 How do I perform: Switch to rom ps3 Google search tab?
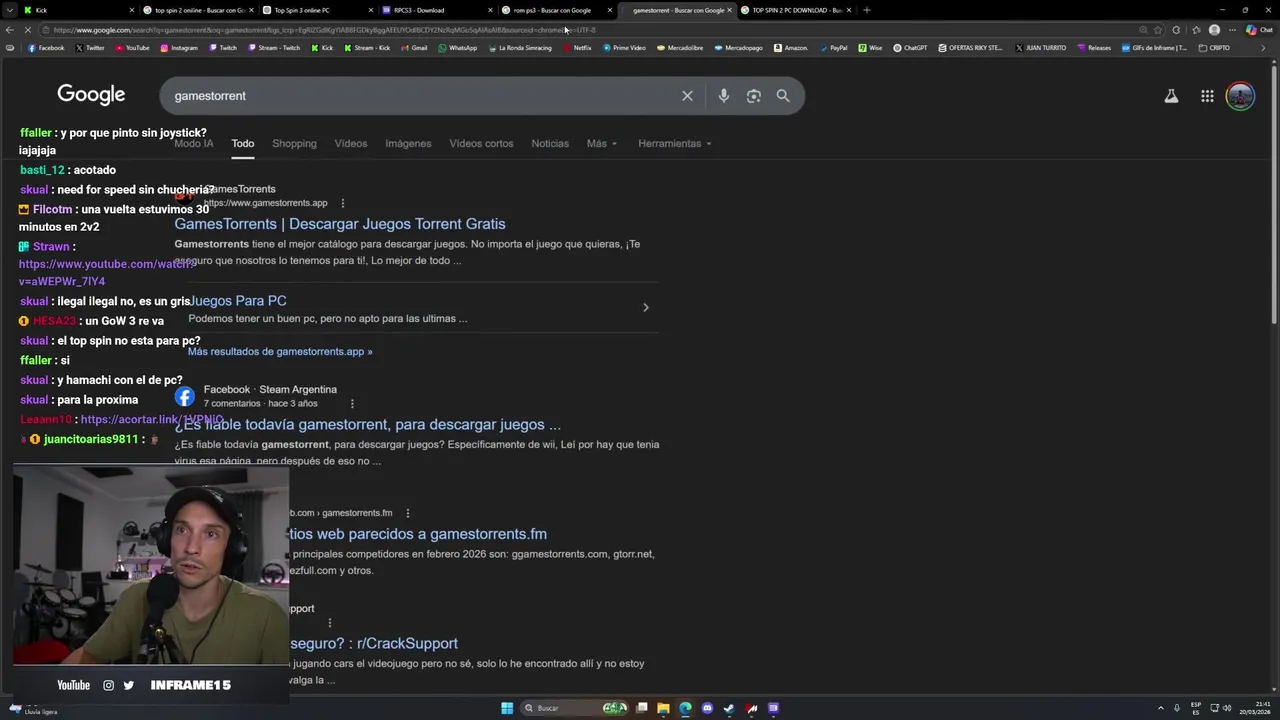tap(555, 10)
